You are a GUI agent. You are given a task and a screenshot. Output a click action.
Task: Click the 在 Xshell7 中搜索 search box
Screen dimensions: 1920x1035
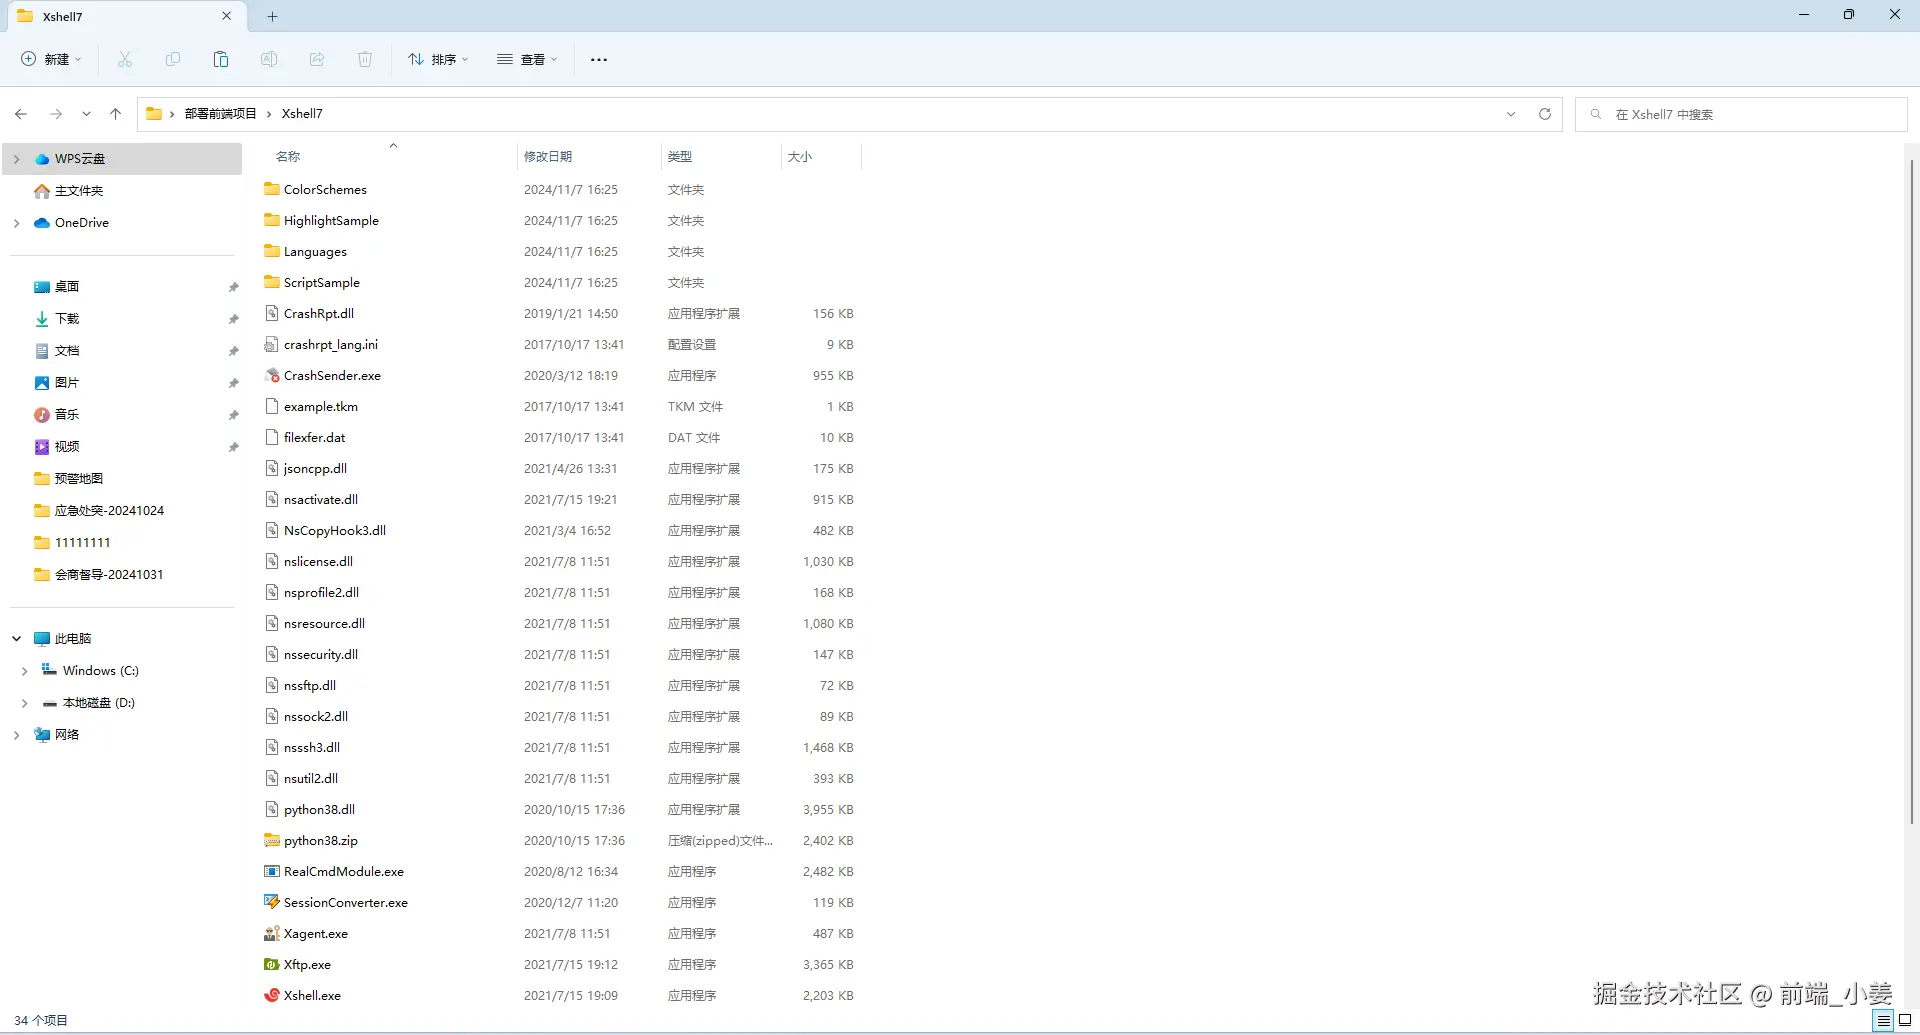point(1741,114)
